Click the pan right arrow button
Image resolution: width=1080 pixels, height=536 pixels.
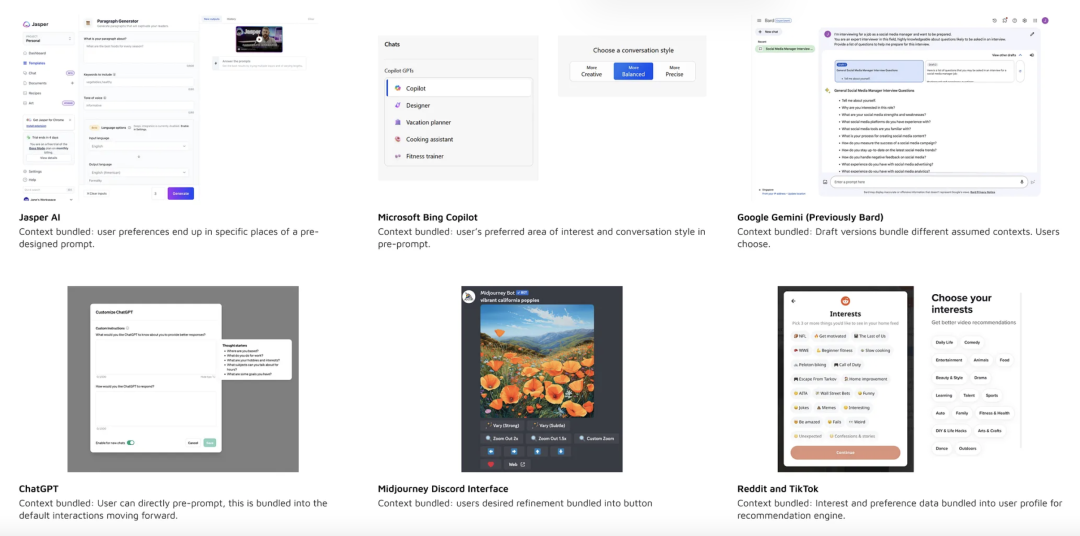(515, 451)
